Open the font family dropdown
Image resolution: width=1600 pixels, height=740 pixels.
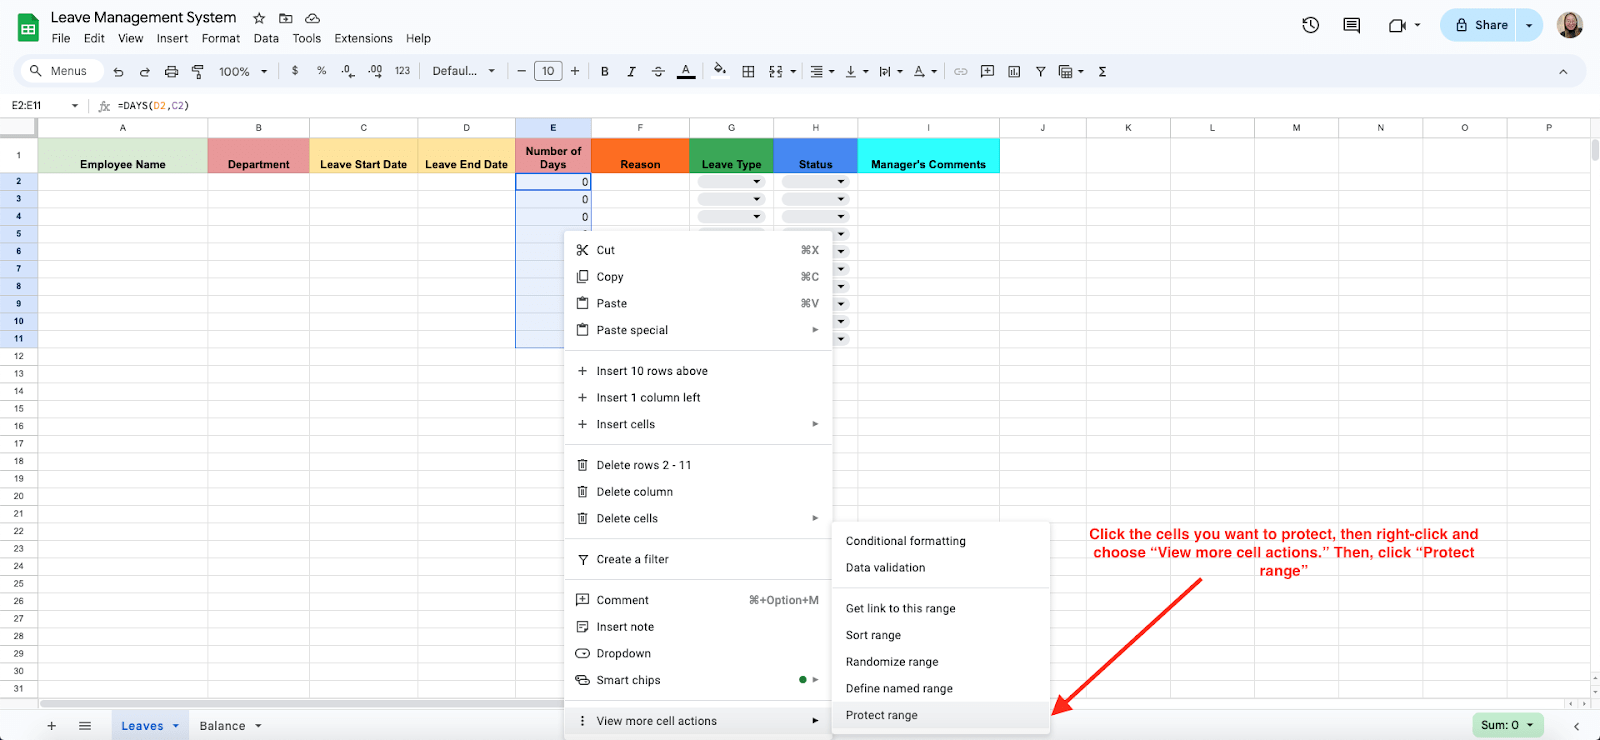463,71
